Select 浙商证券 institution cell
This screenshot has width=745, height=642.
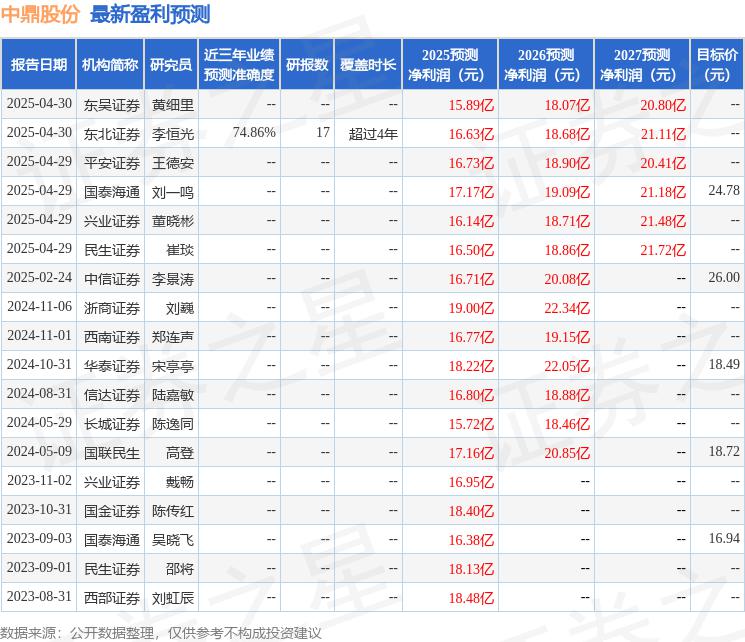(112, 308)
